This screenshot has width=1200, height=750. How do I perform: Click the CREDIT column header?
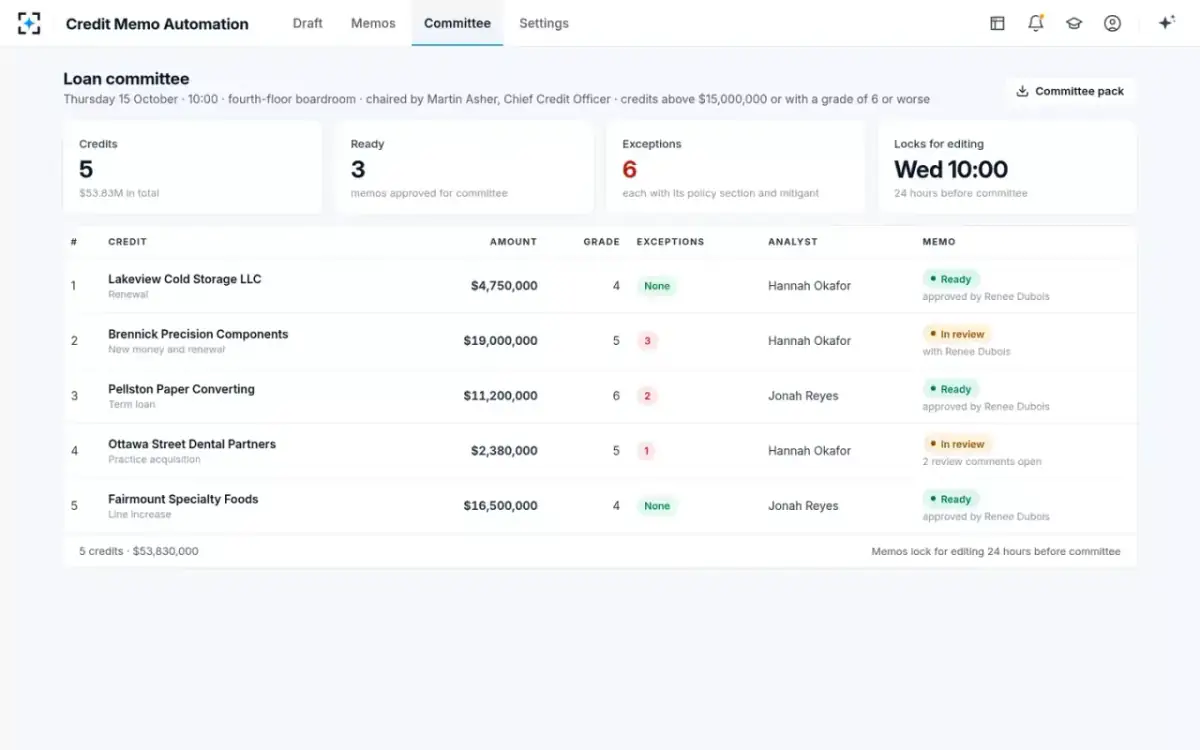coord(127,242)
